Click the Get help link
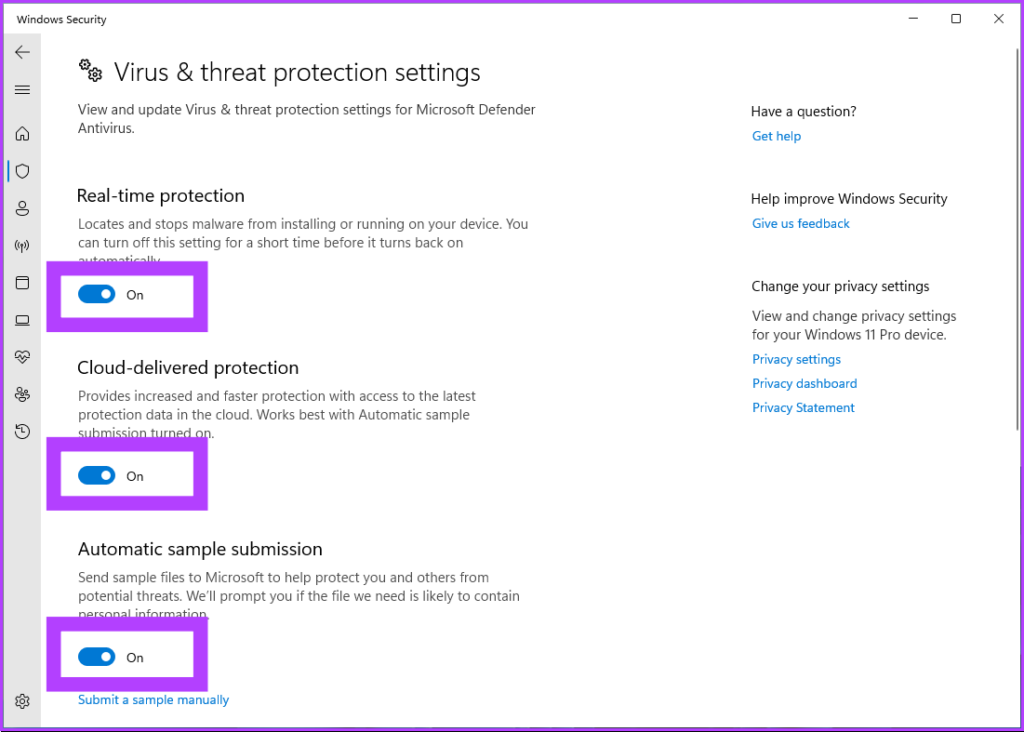This screenshot has height=732, width=1024. click(x=776, y=136)
